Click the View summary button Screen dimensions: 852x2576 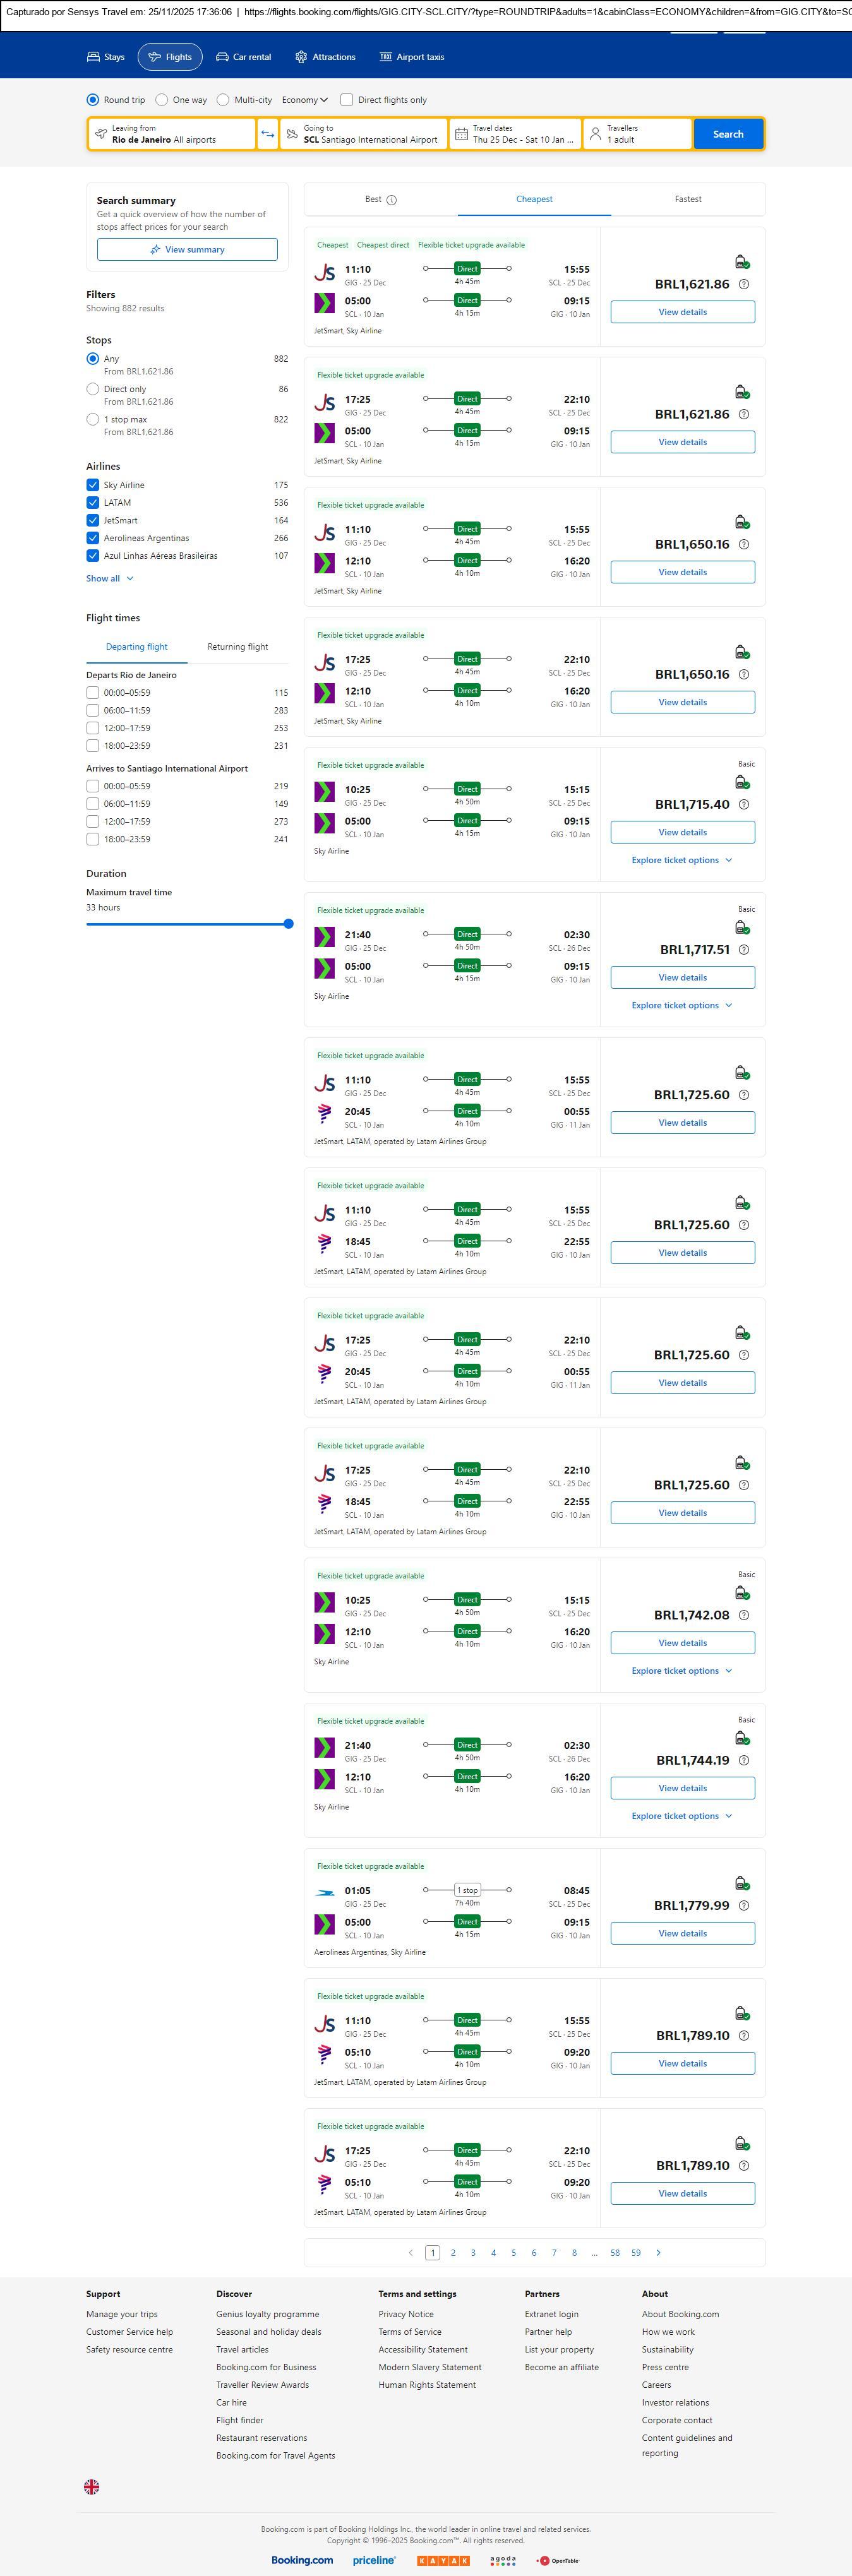[187, 250]
